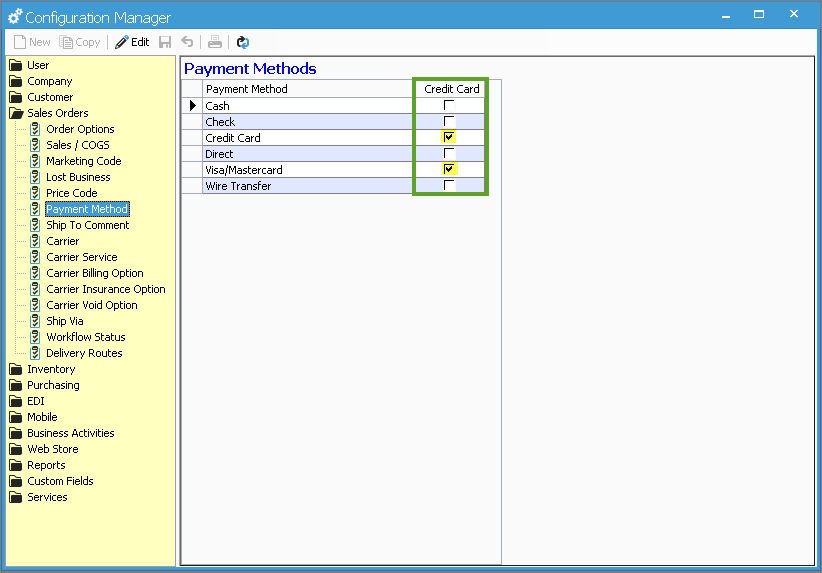The width and height of the screenshot is (822, 573).
Task: Toggle Credit Card checkbox for Check row
Action: 449,121
